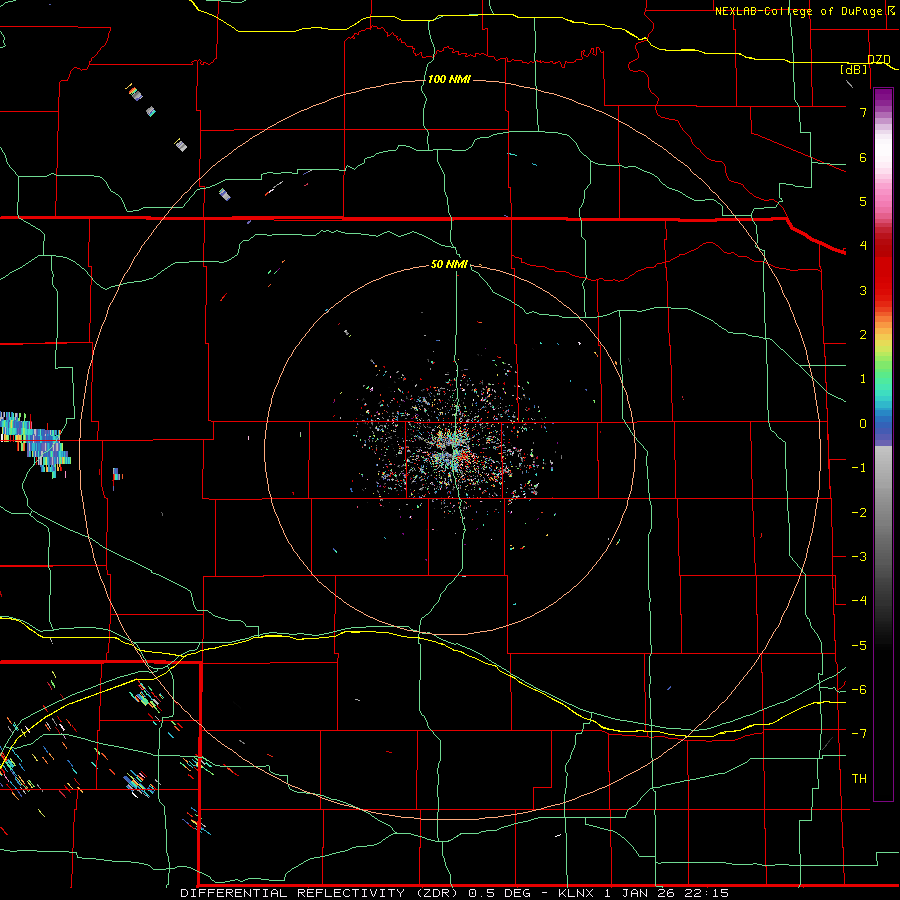Click the 100 NMI range ring label

point(449,79)
